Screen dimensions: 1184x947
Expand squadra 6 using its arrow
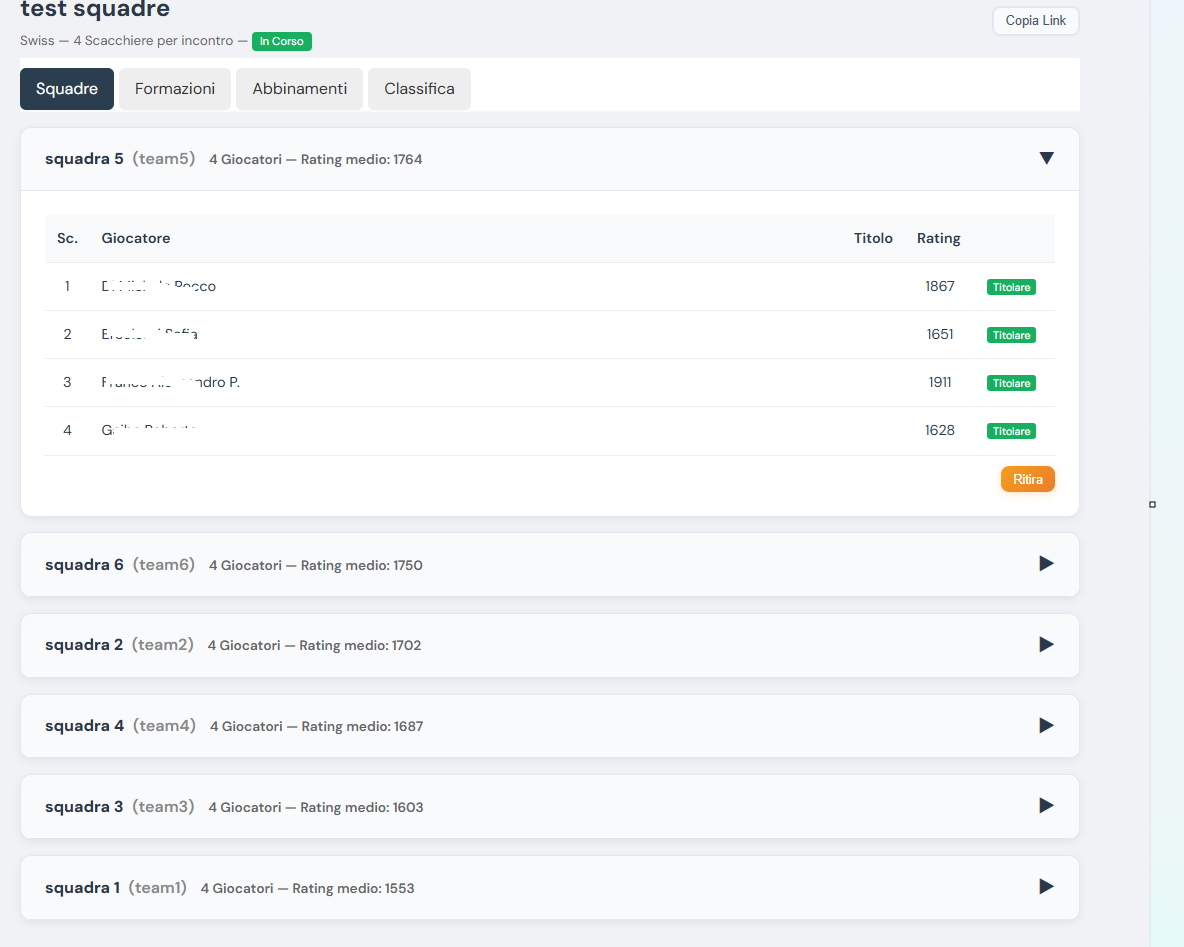(x=1046, y=564)
